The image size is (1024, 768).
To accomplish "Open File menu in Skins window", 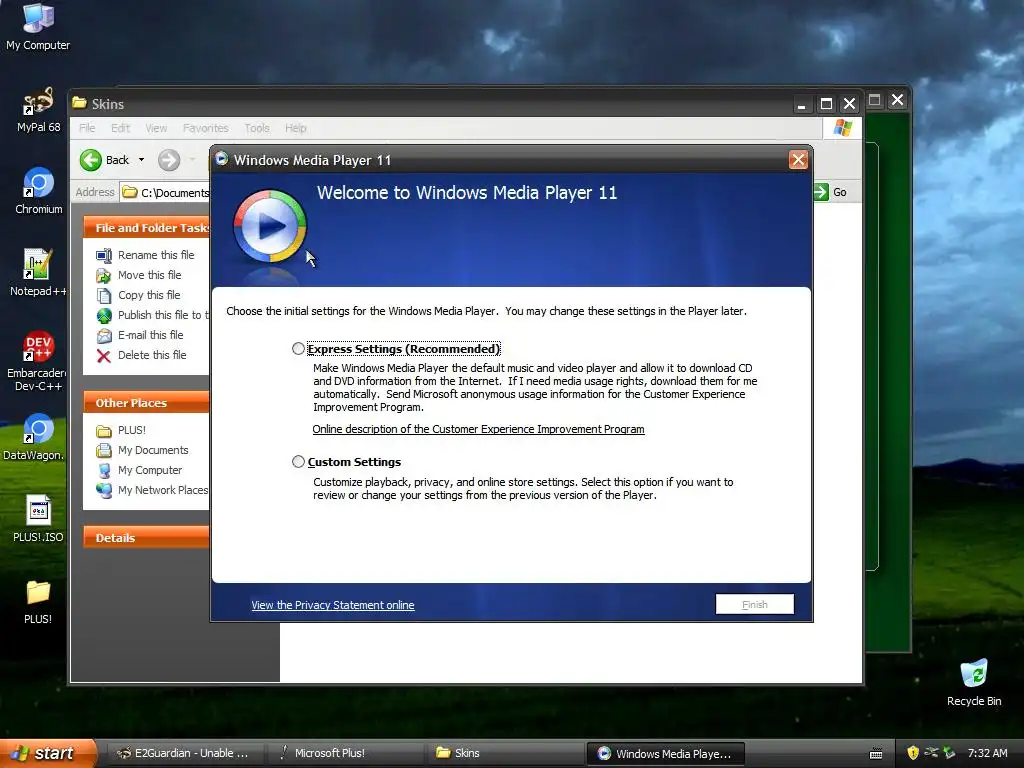I will click(x=87, y=128).
